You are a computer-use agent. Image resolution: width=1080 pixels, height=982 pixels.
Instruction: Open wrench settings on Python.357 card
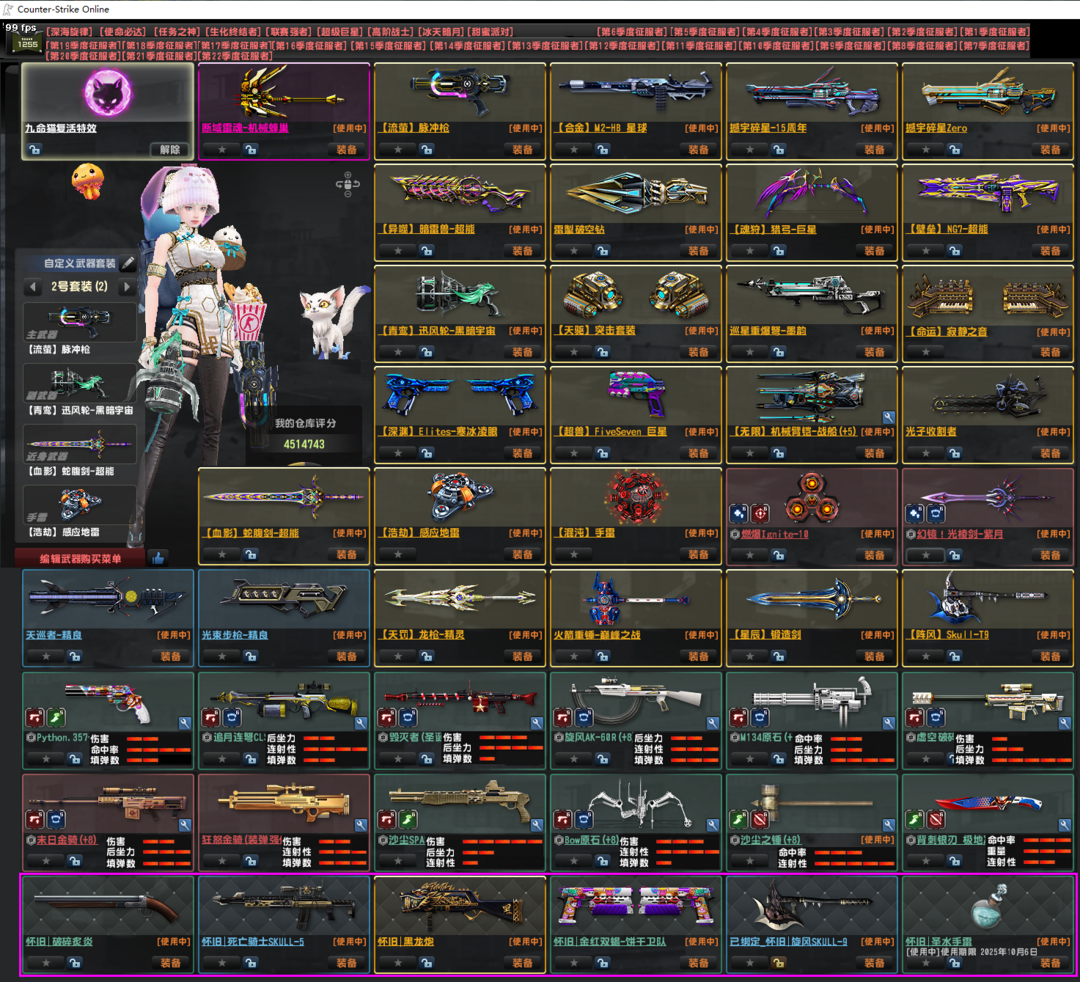click(185, 723)
